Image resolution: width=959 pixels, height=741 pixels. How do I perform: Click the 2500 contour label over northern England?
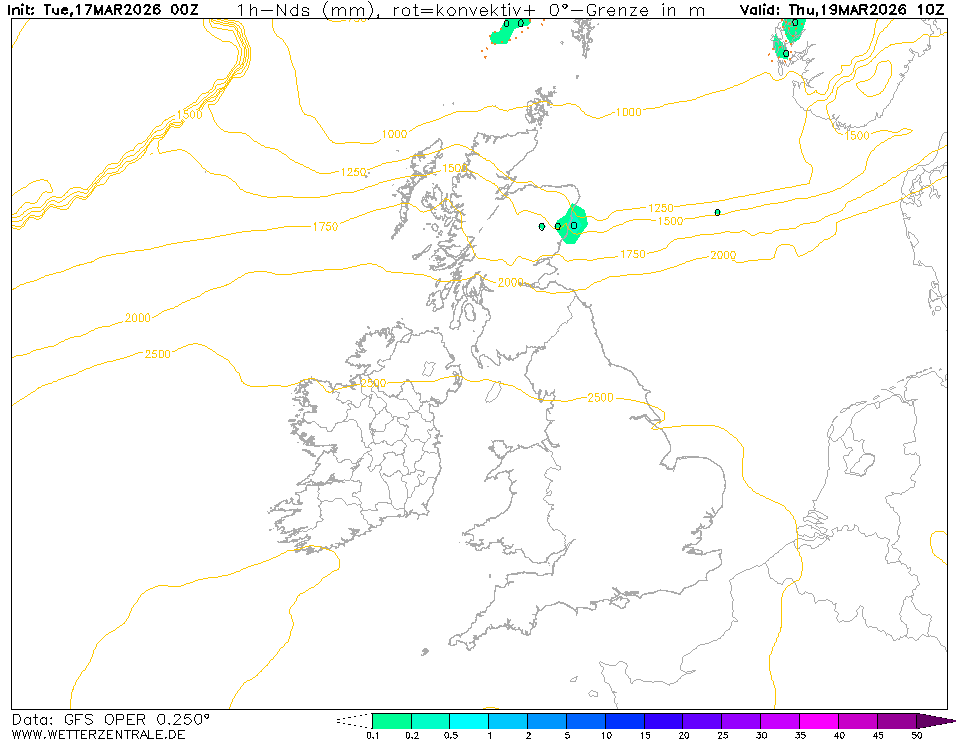(600, 398)
